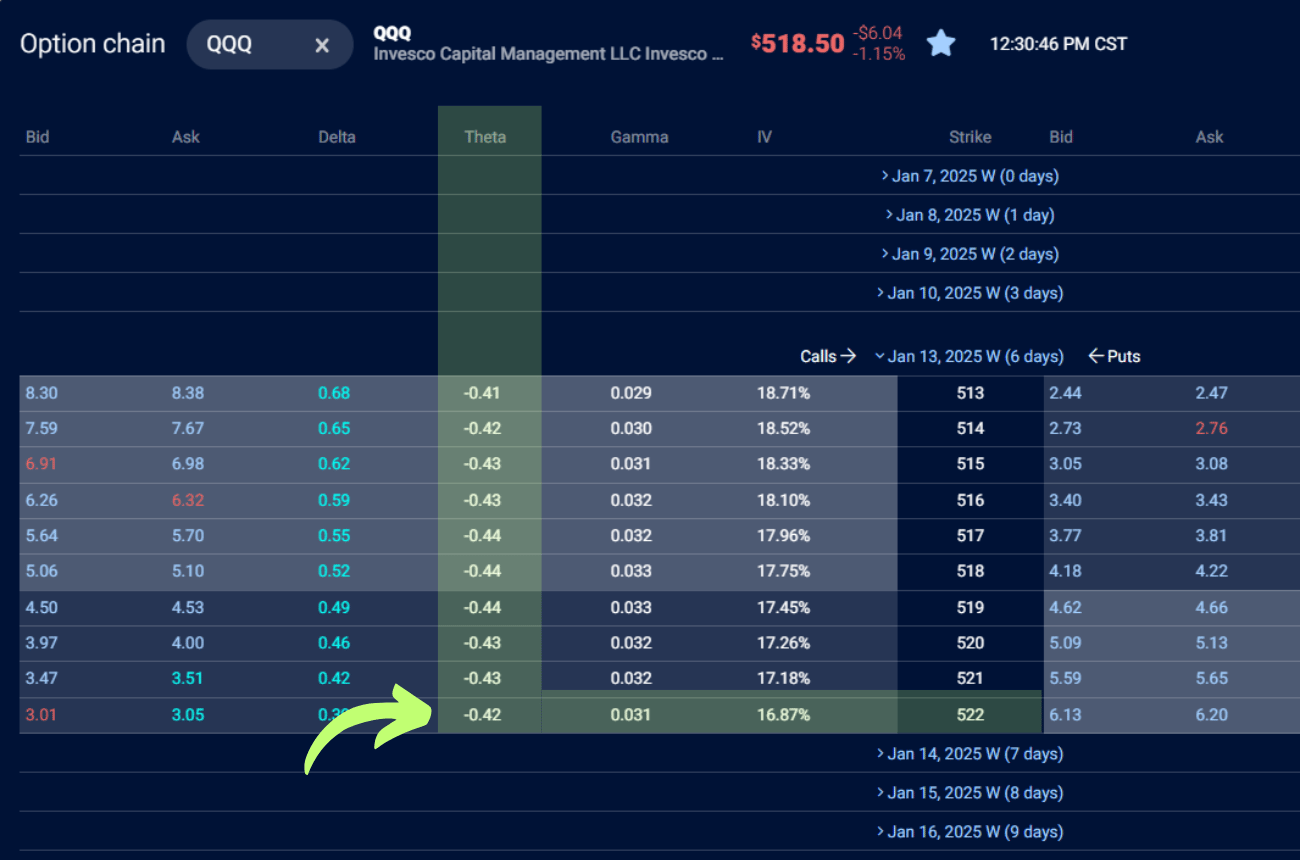The height and width of the screenshot is (860, 1300).
Task: Click call bid 4.50
Action: tap(41, 607)
